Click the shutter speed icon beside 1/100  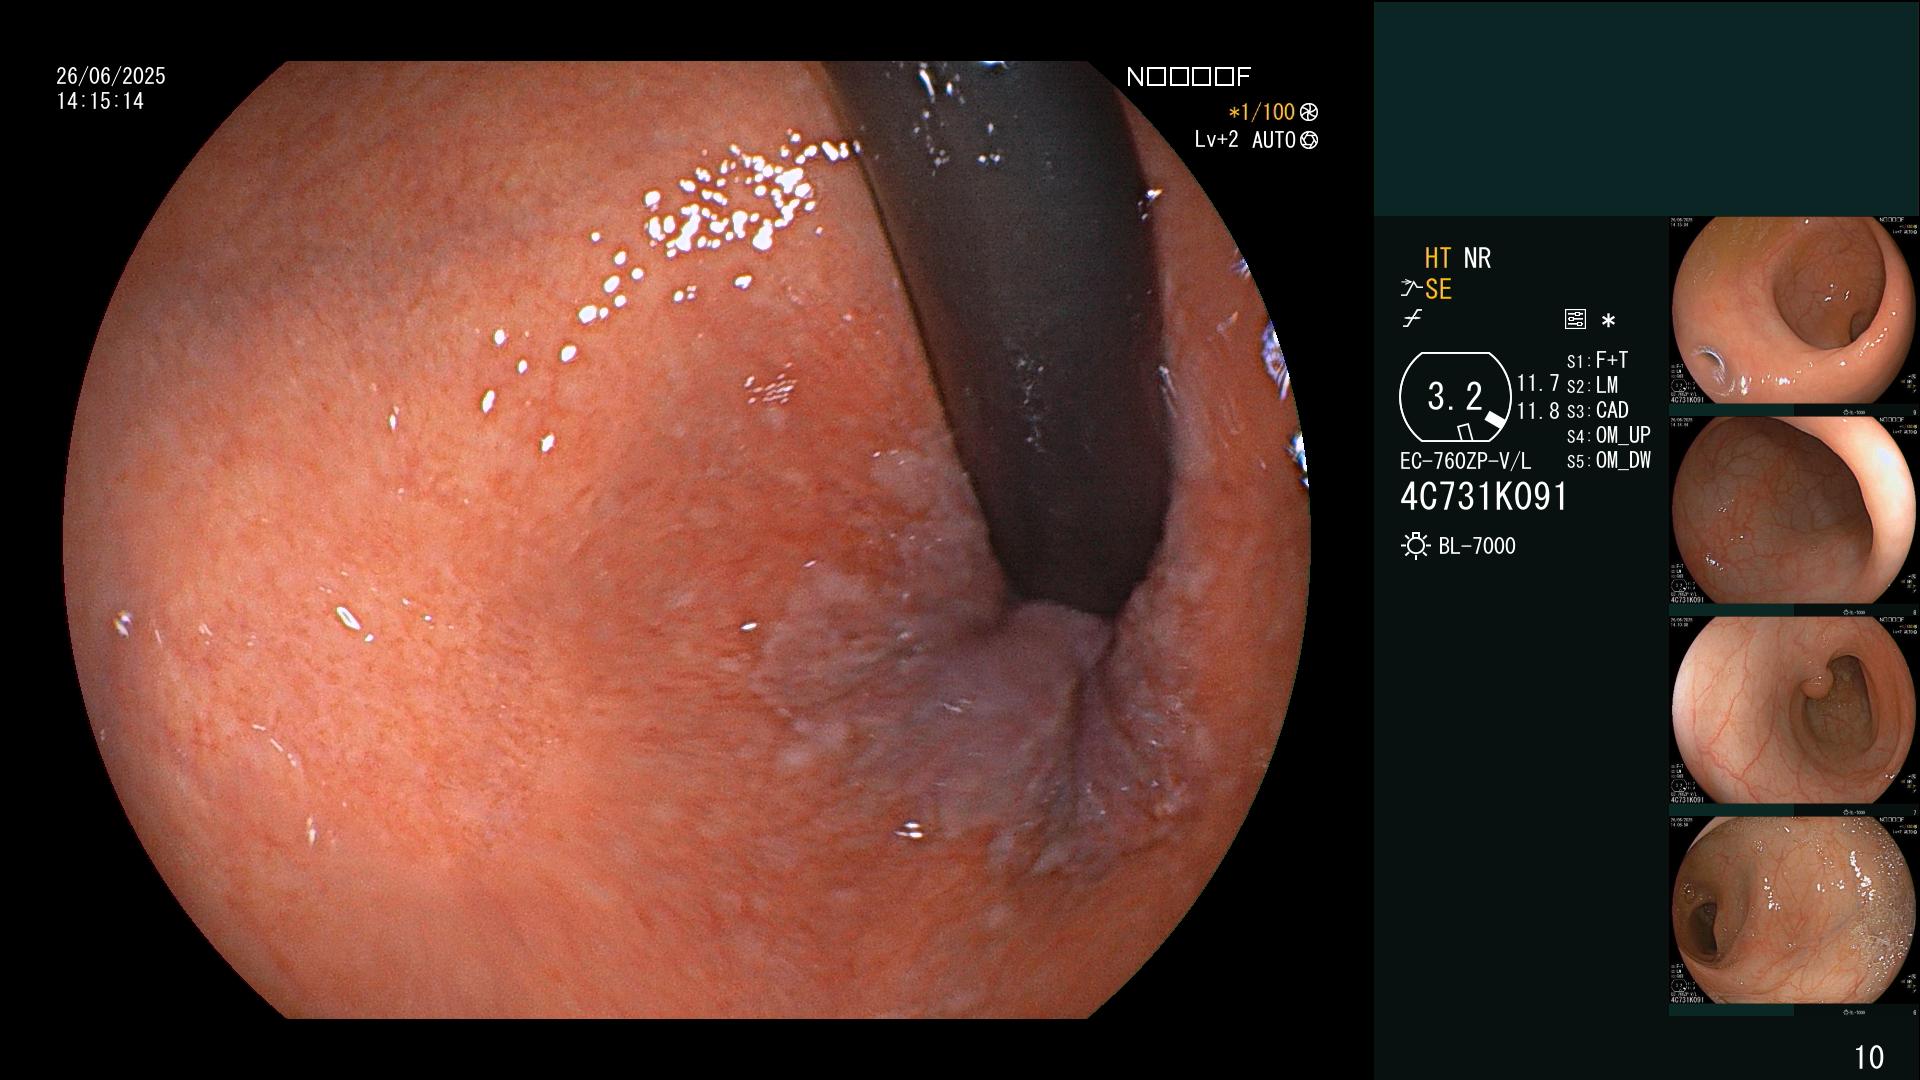(x=1308, y=113)
